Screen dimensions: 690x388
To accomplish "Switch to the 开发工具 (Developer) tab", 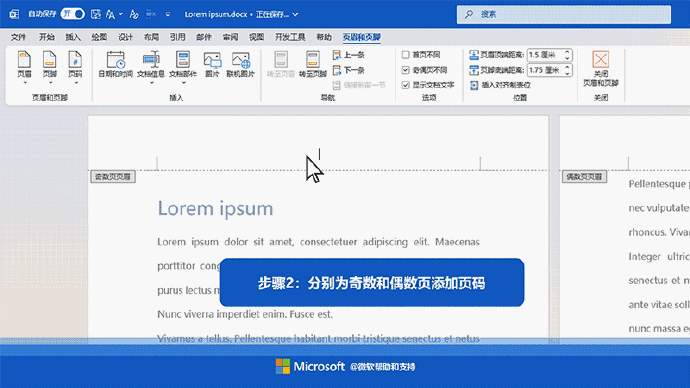I will coord(290,37).
